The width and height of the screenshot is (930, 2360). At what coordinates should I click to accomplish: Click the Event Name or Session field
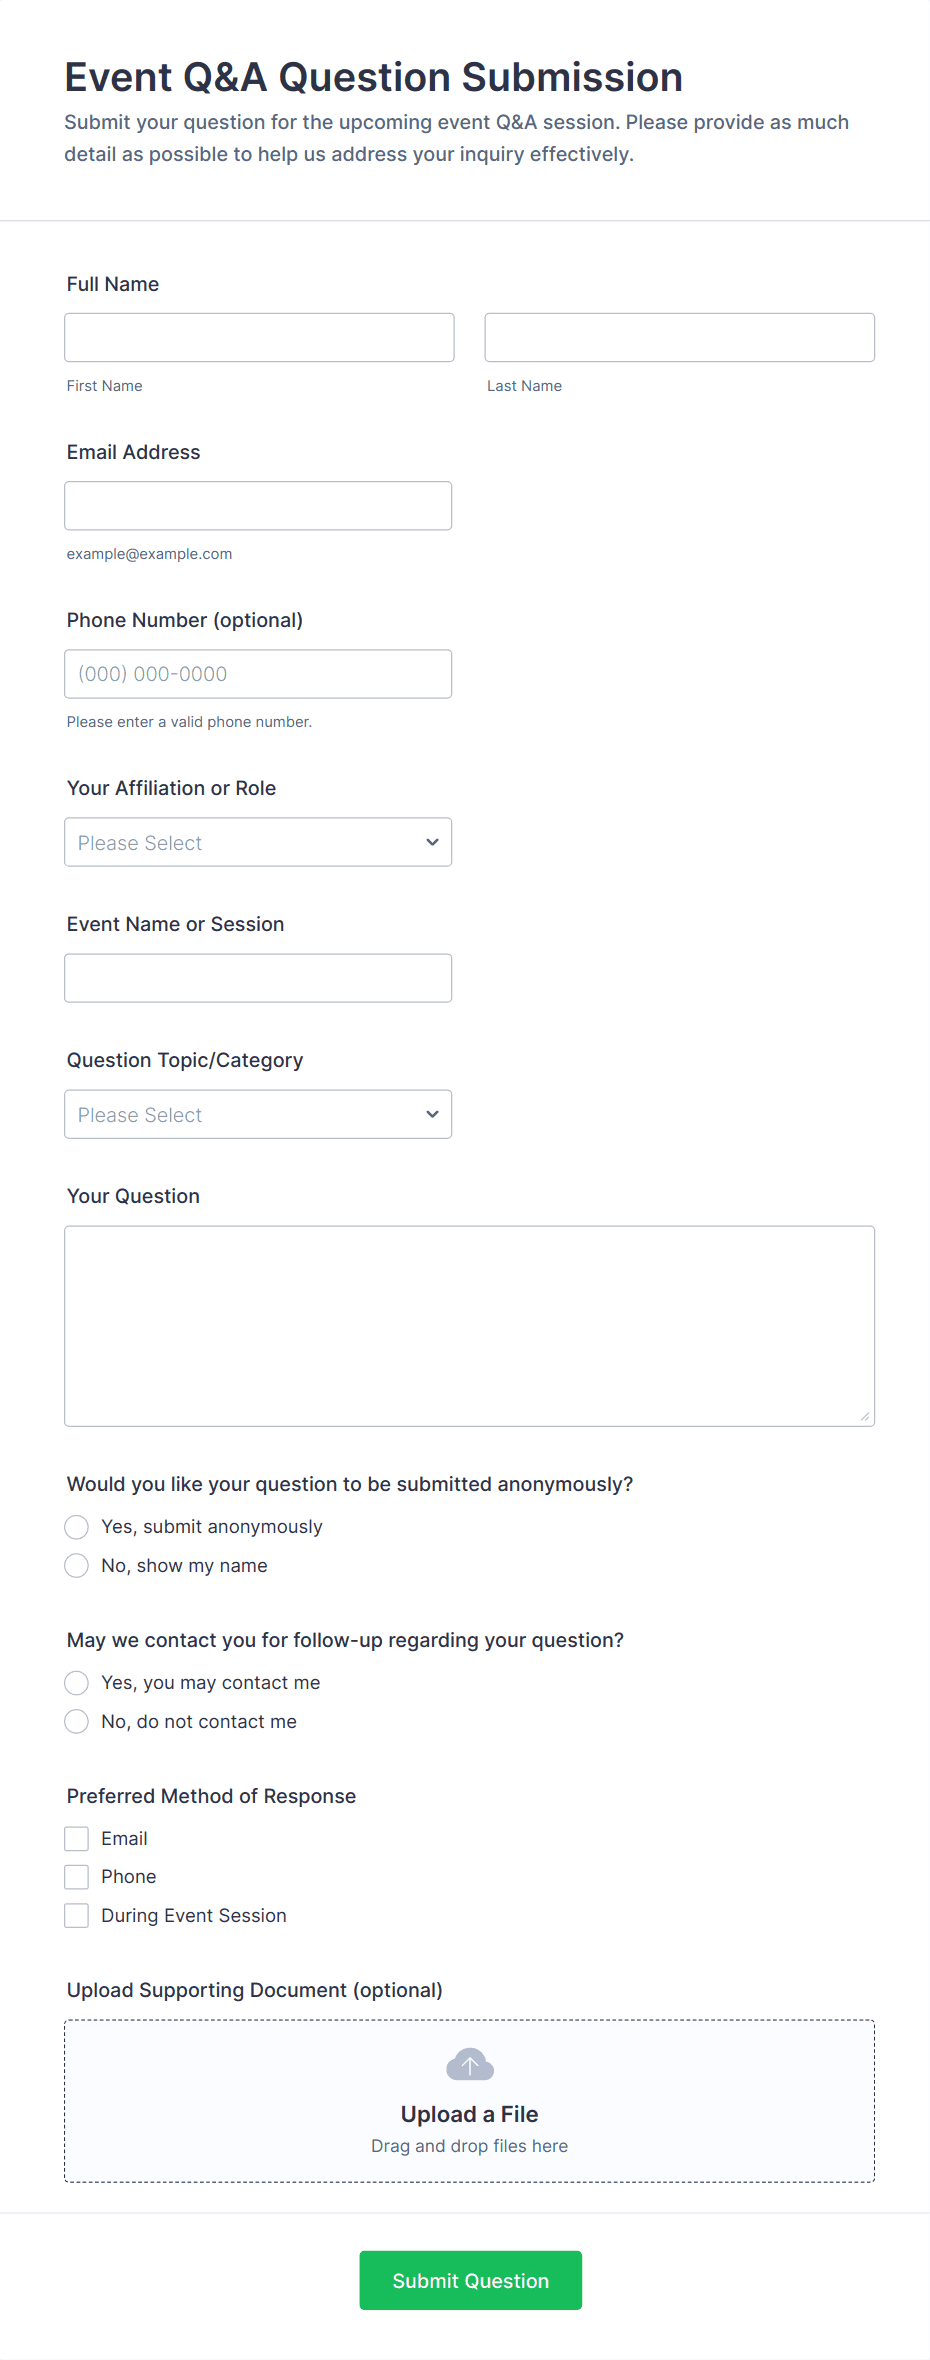coord(258,978)
